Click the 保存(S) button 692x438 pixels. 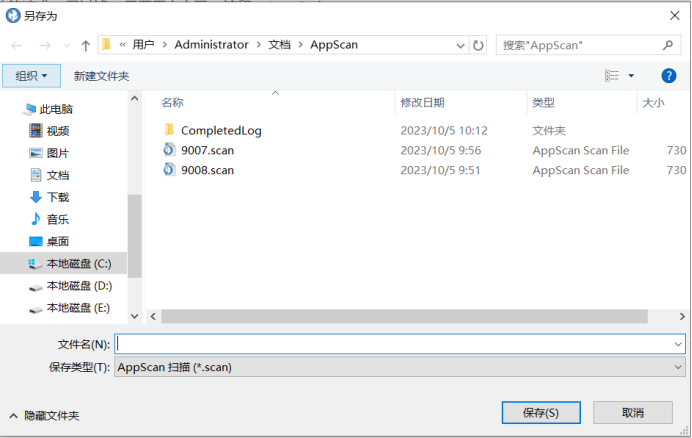click(x=541, y=413)
